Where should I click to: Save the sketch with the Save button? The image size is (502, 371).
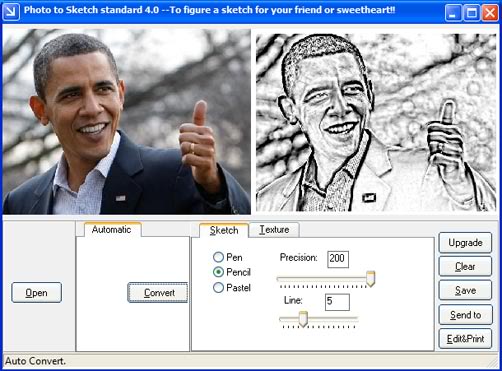tap(465, 290)
